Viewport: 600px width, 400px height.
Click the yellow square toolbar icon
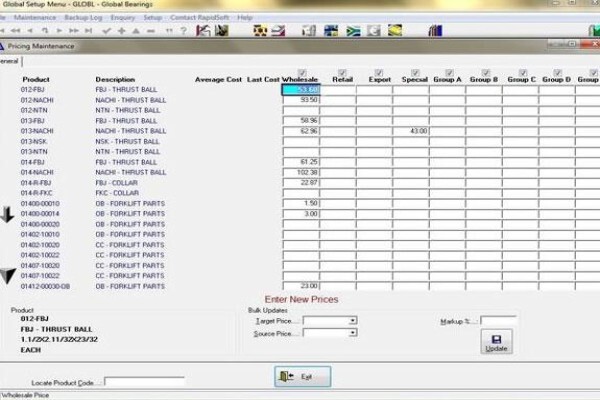coord(395,30)
